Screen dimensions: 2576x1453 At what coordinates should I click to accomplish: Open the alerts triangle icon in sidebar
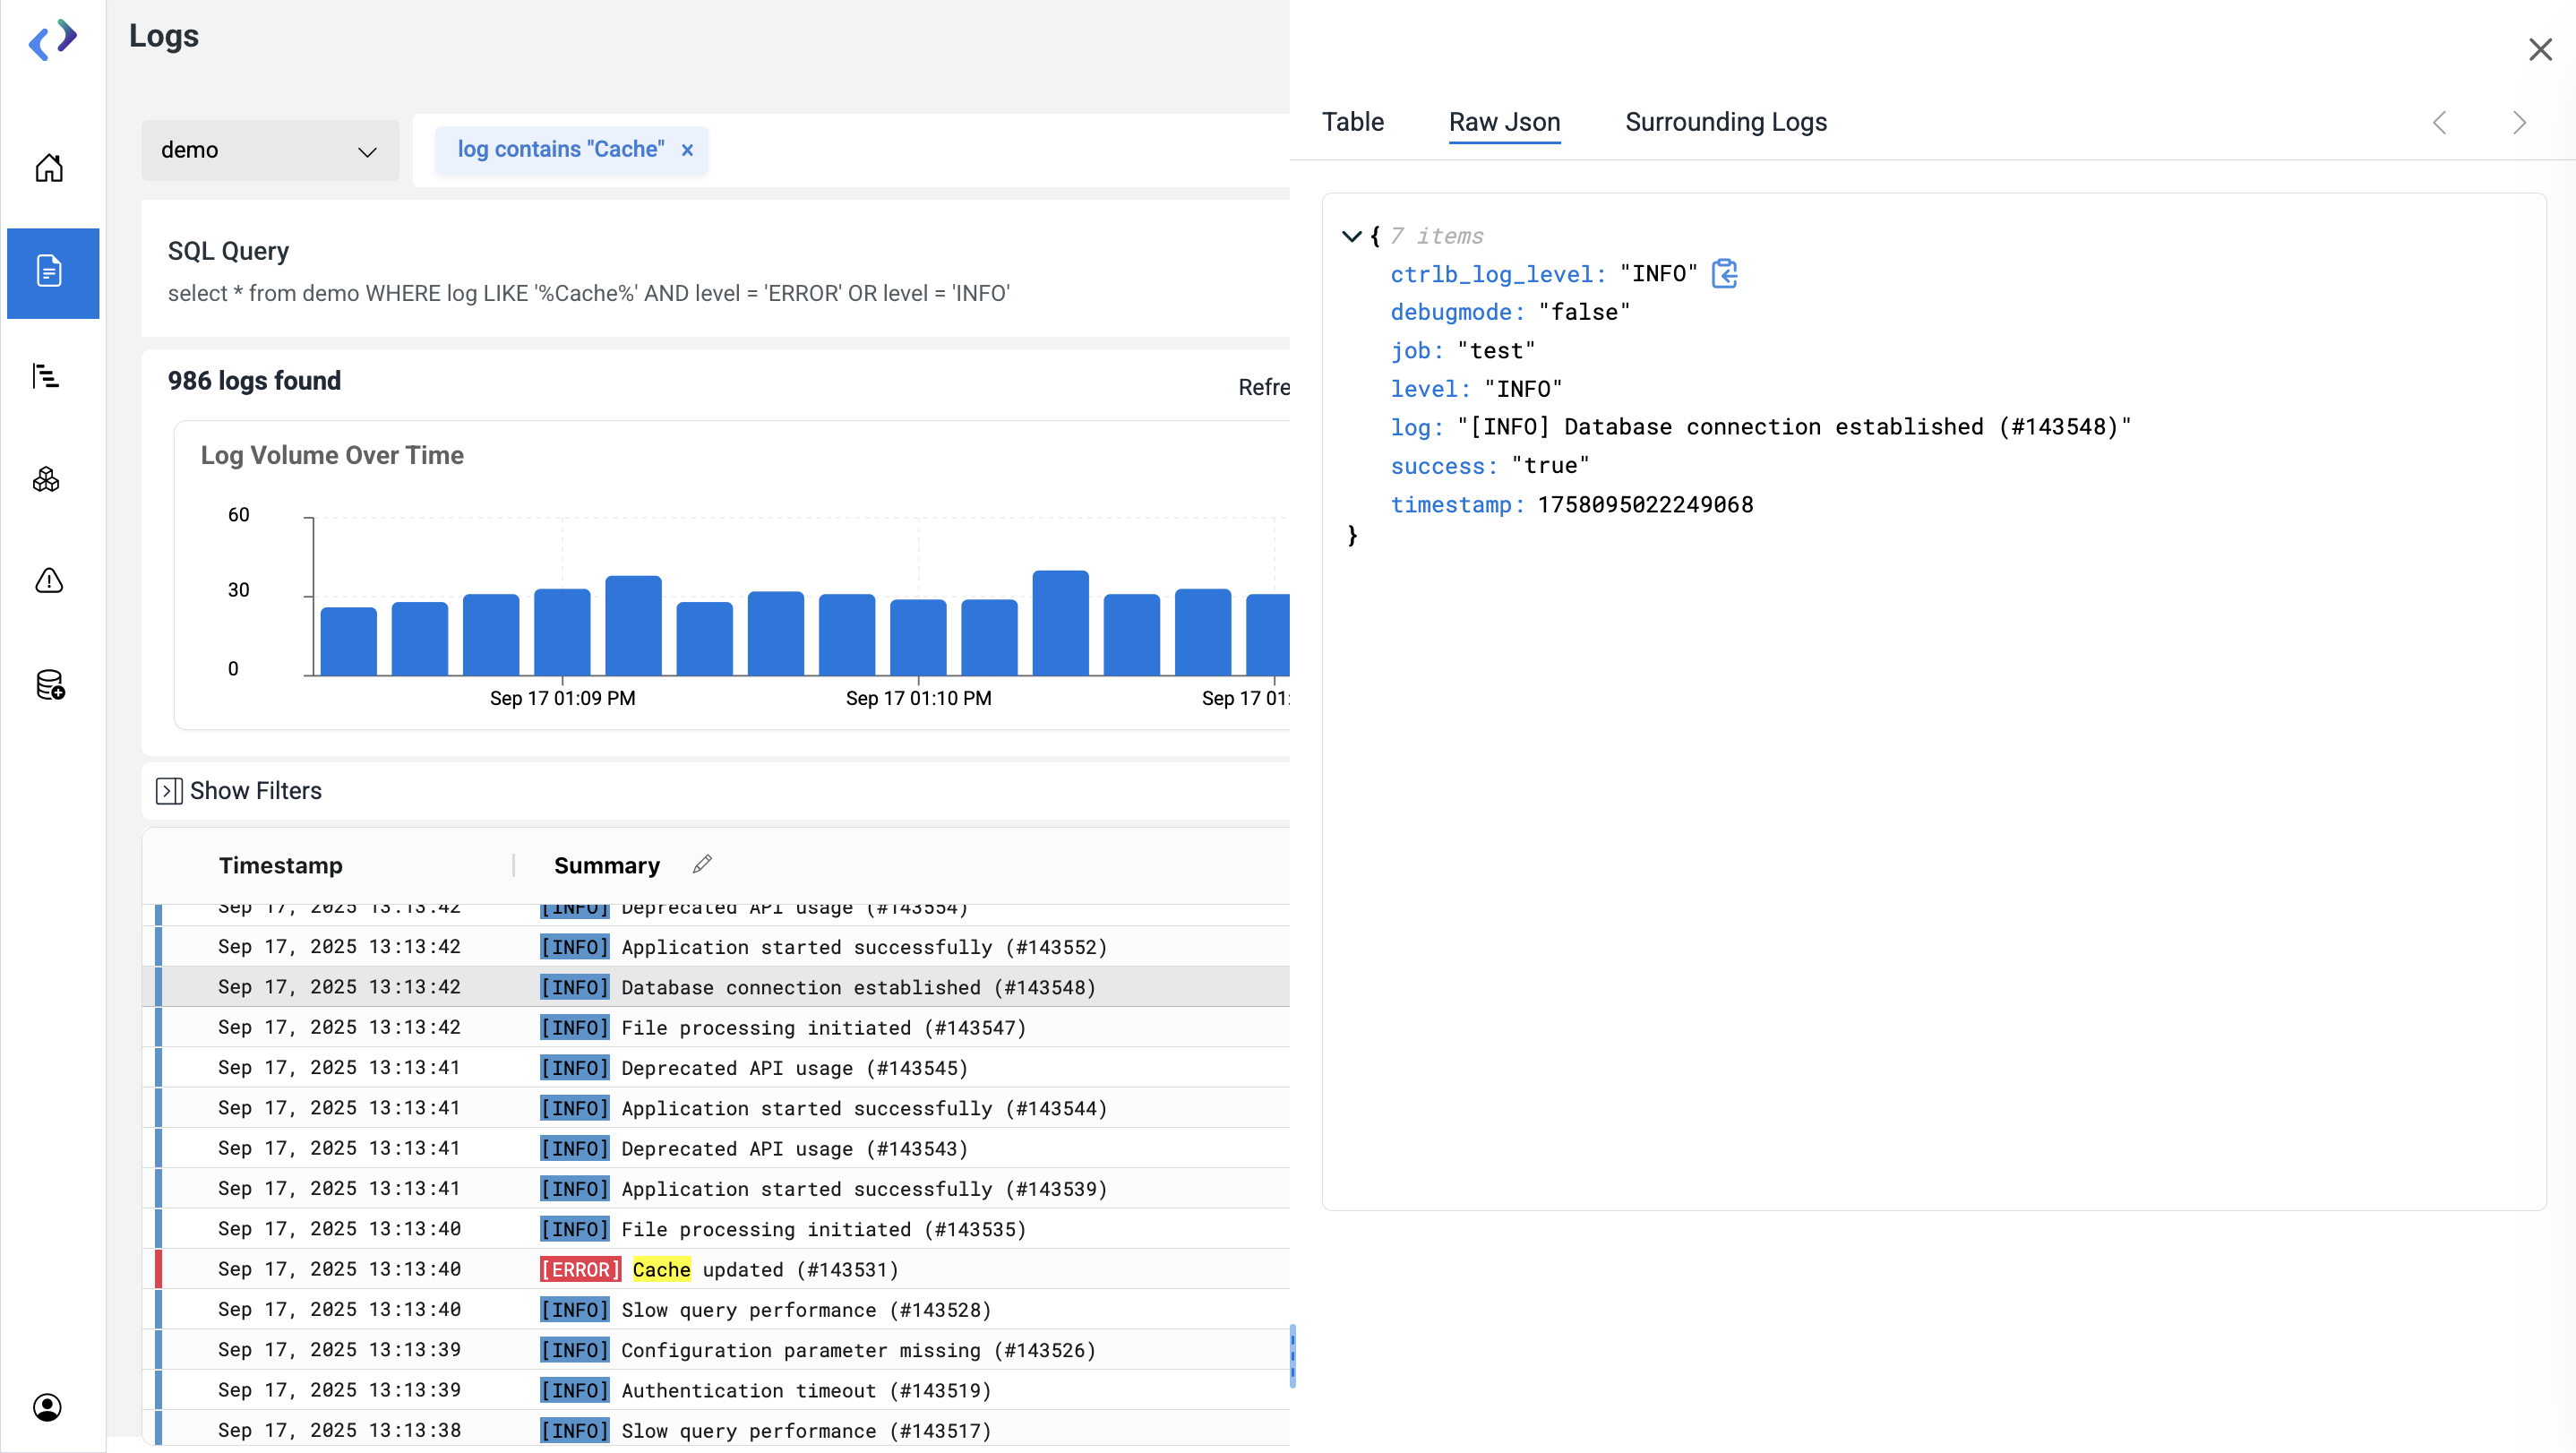(49, 581)
